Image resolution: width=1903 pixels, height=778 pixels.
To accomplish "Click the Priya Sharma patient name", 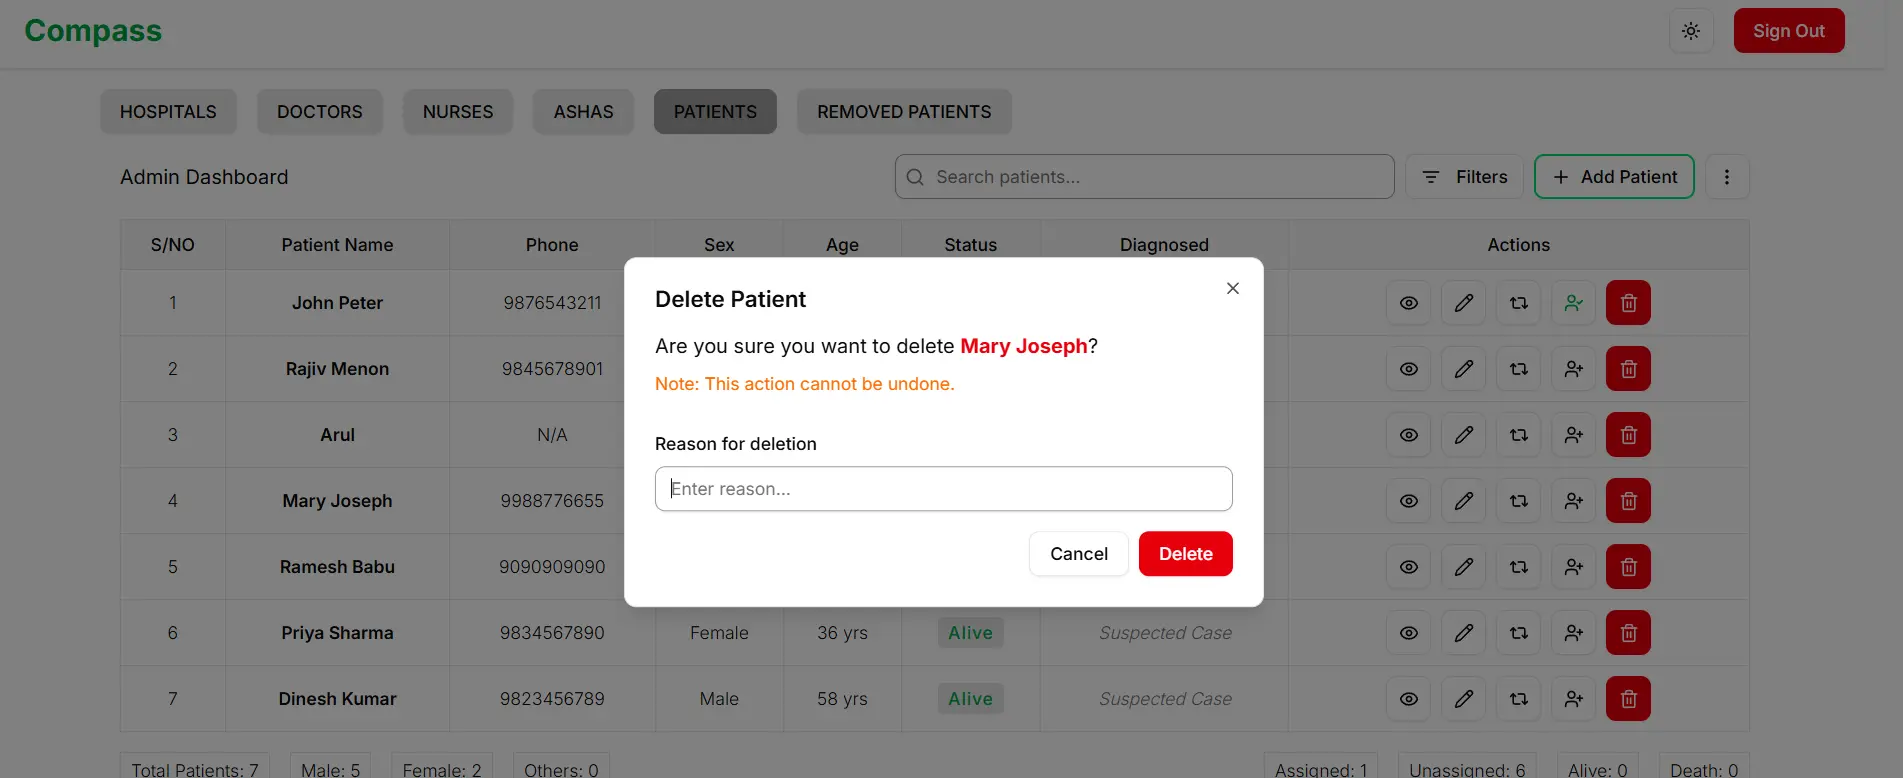I will (337, 633).
